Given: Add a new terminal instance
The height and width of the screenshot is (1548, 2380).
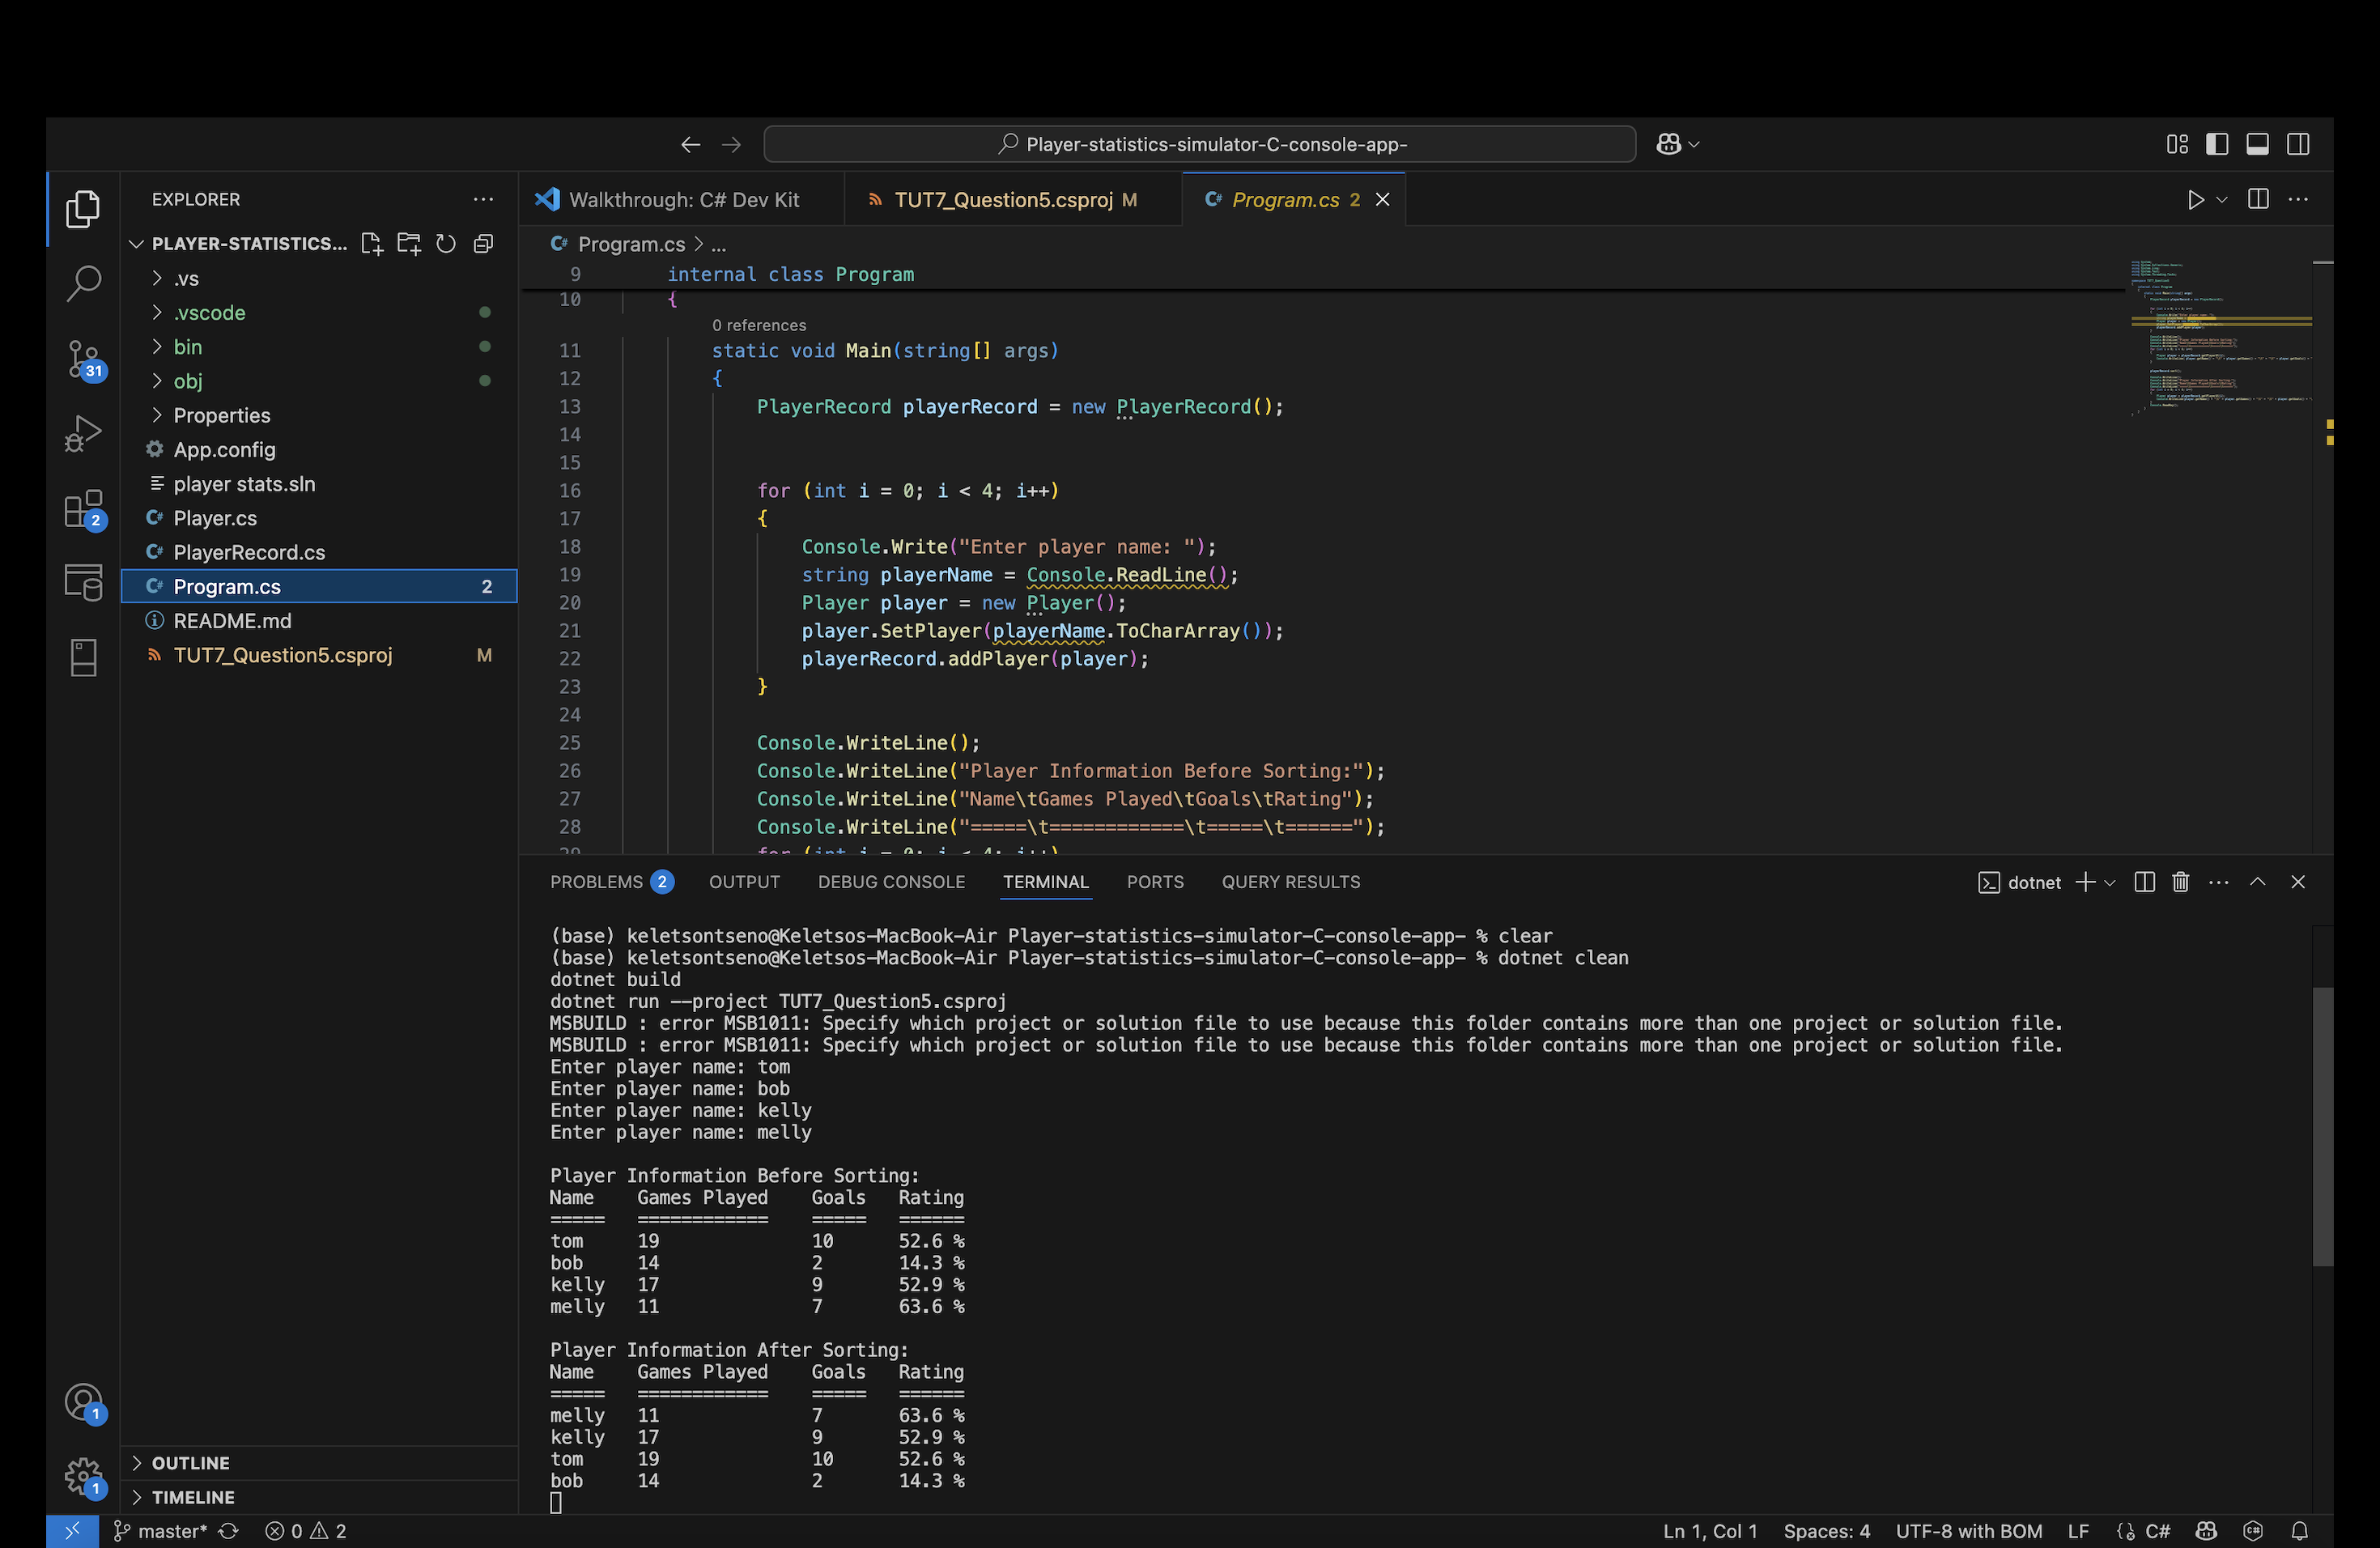Looking at the screenshot, I should tap(2085, 881).
